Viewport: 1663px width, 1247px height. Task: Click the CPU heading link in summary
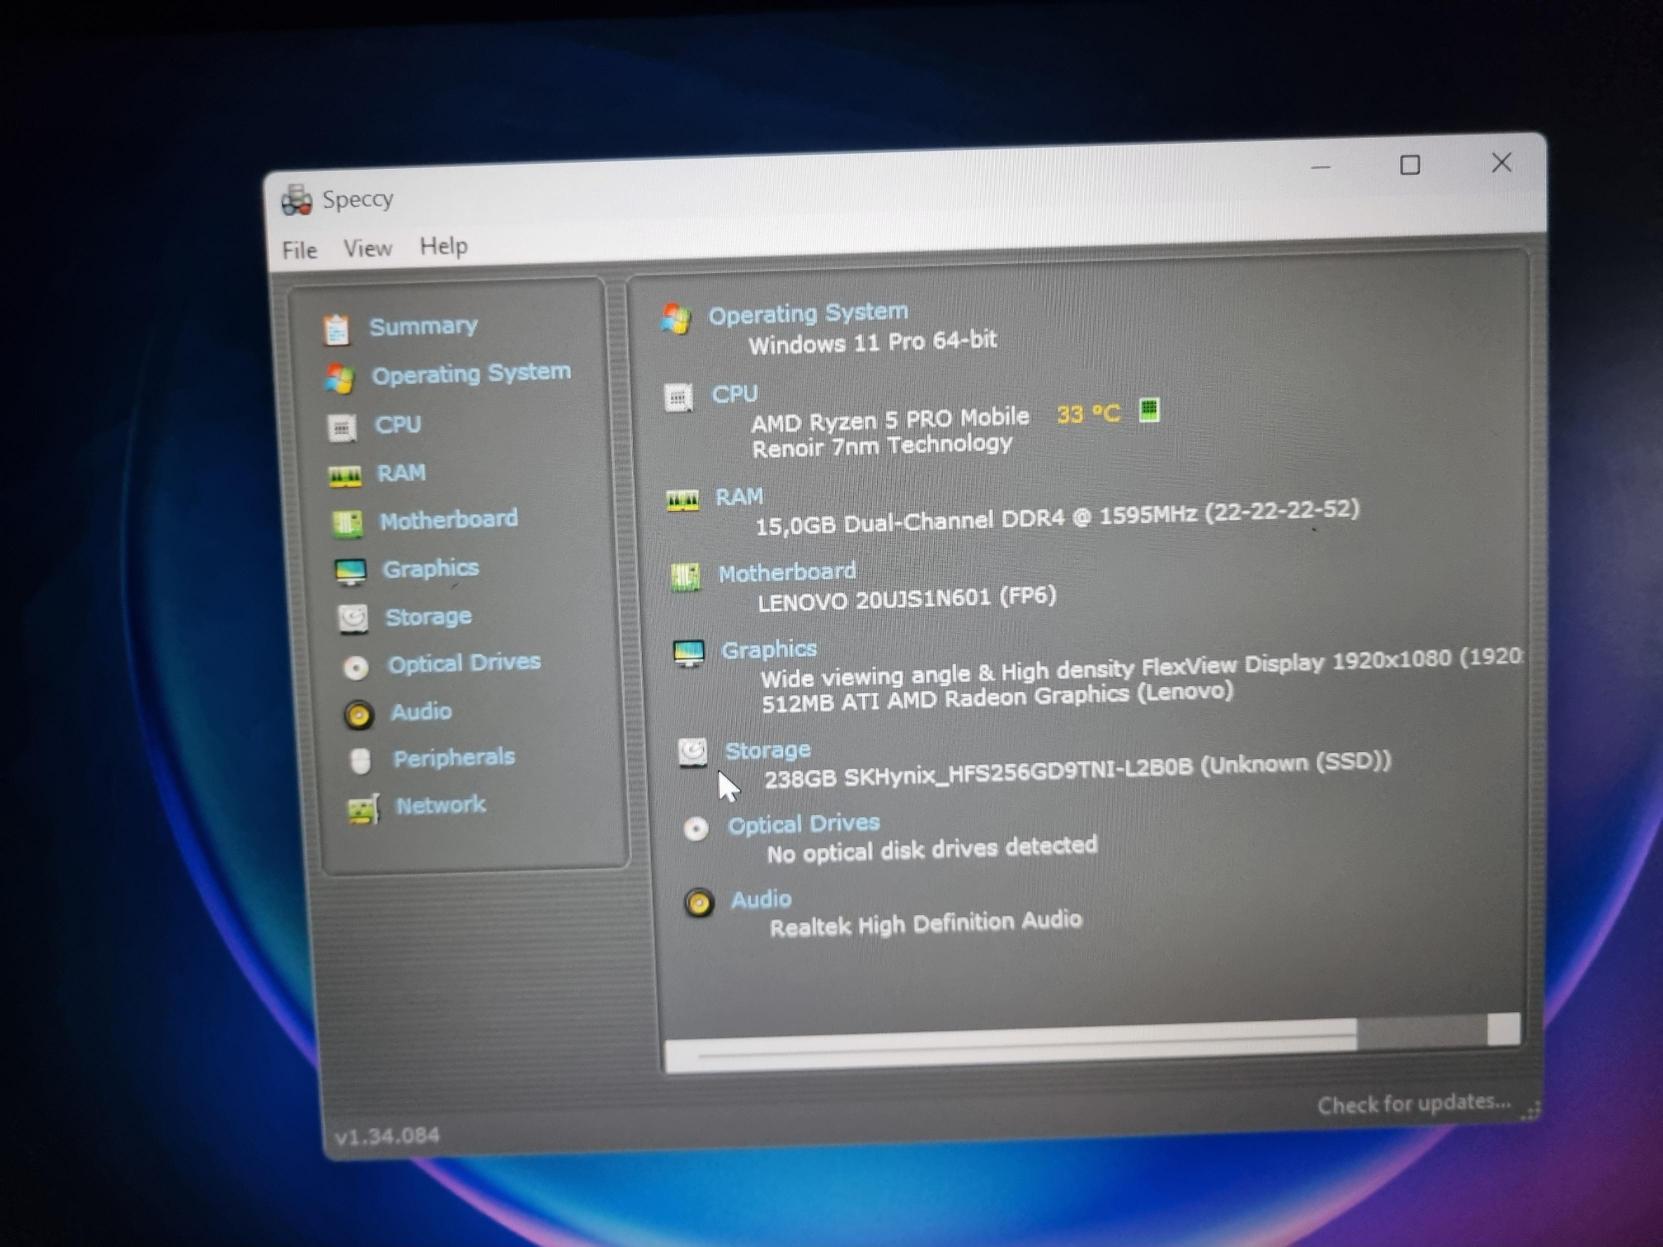[735, 395]
